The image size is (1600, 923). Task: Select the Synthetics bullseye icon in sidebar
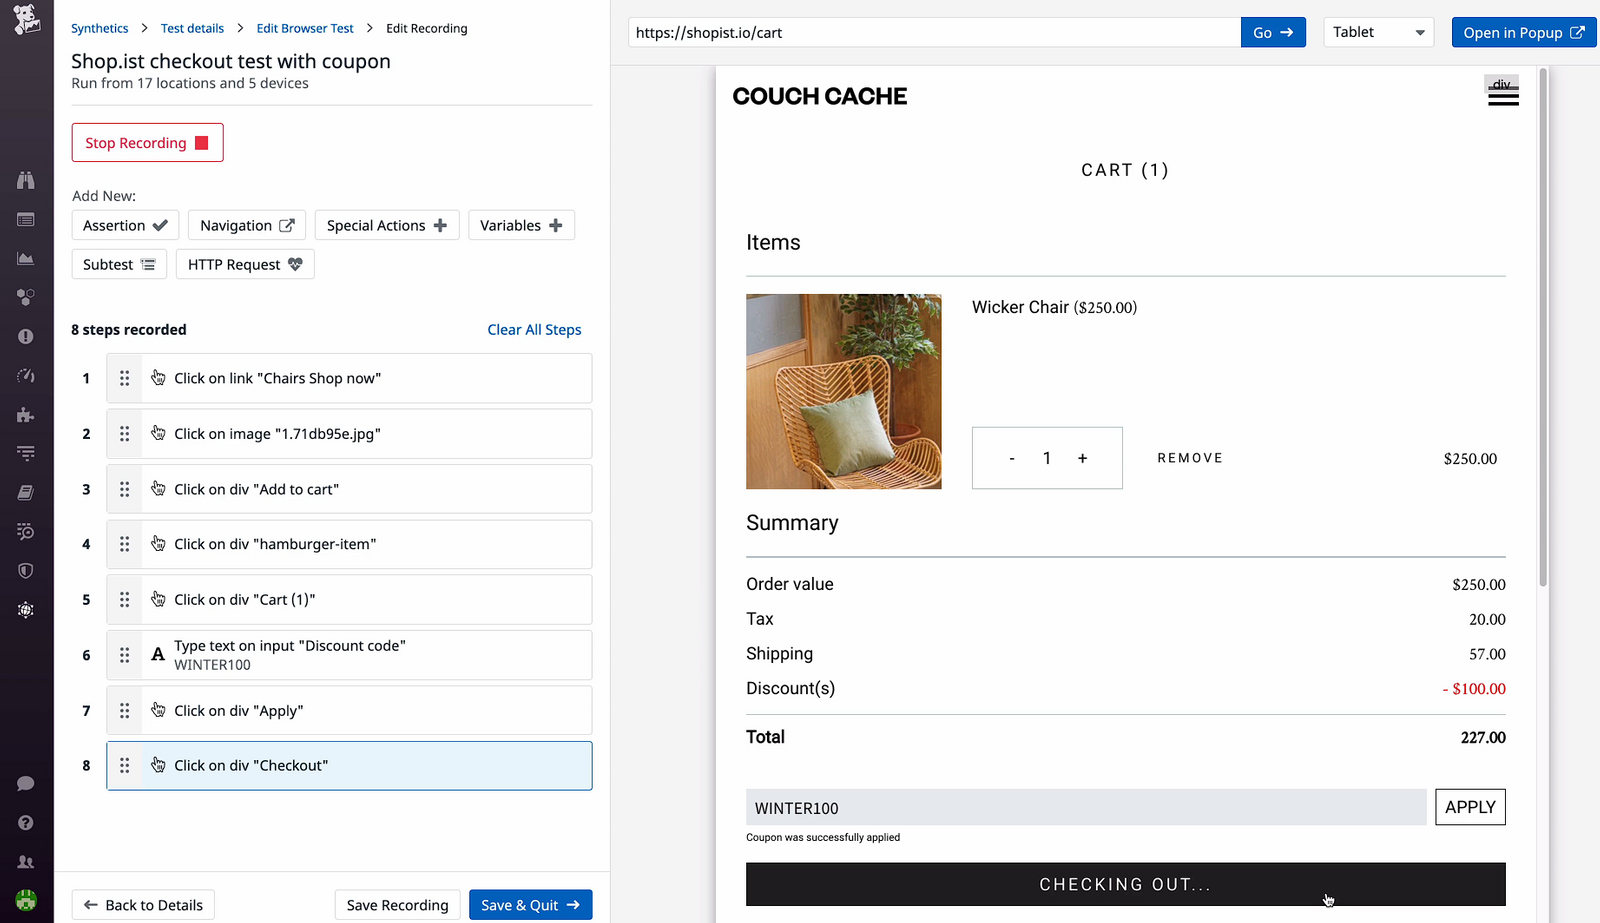tap(26, 610)
